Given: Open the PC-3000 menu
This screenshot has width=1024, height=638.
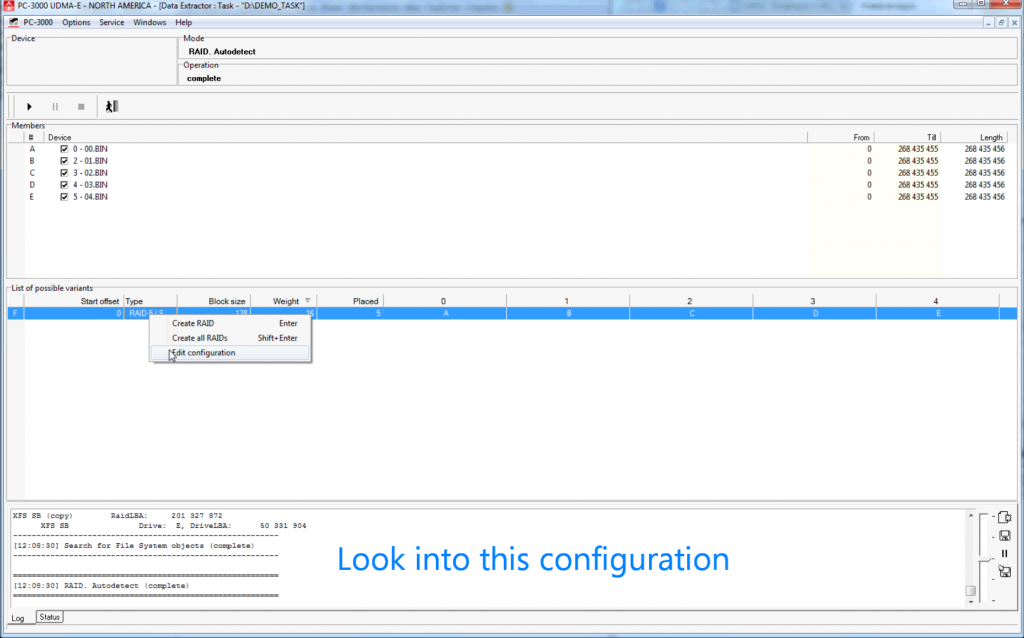Looking at the screenshot, I should 38,22.
